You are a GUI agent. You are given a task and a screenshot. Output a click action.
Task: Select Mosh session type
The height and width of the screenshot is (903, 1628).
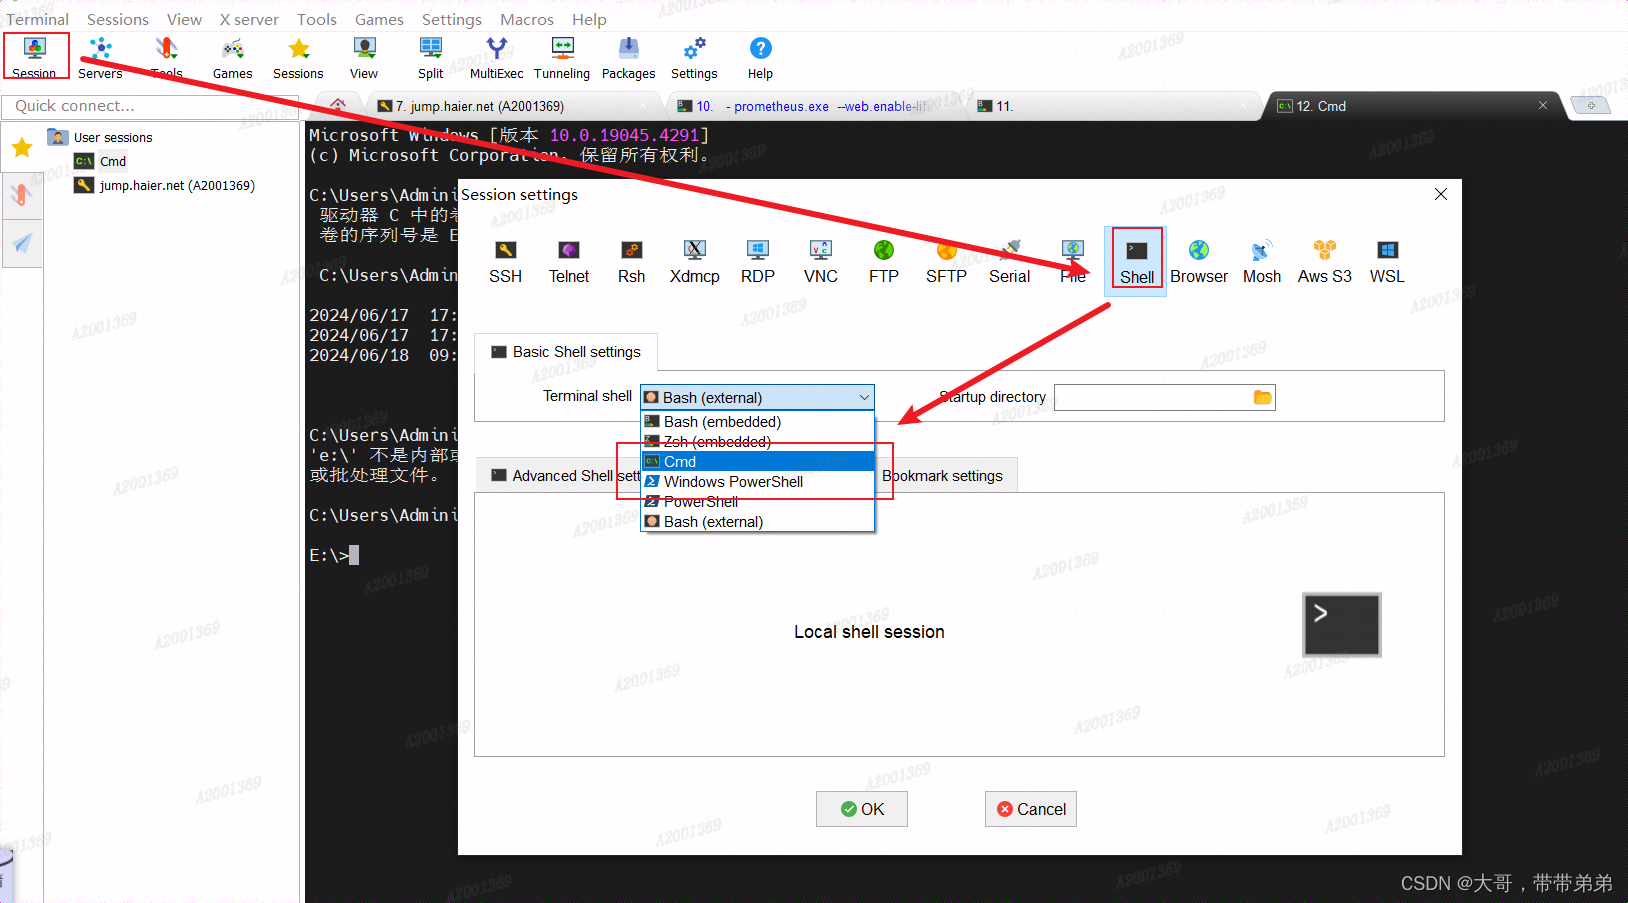(x=1261, y=263)
